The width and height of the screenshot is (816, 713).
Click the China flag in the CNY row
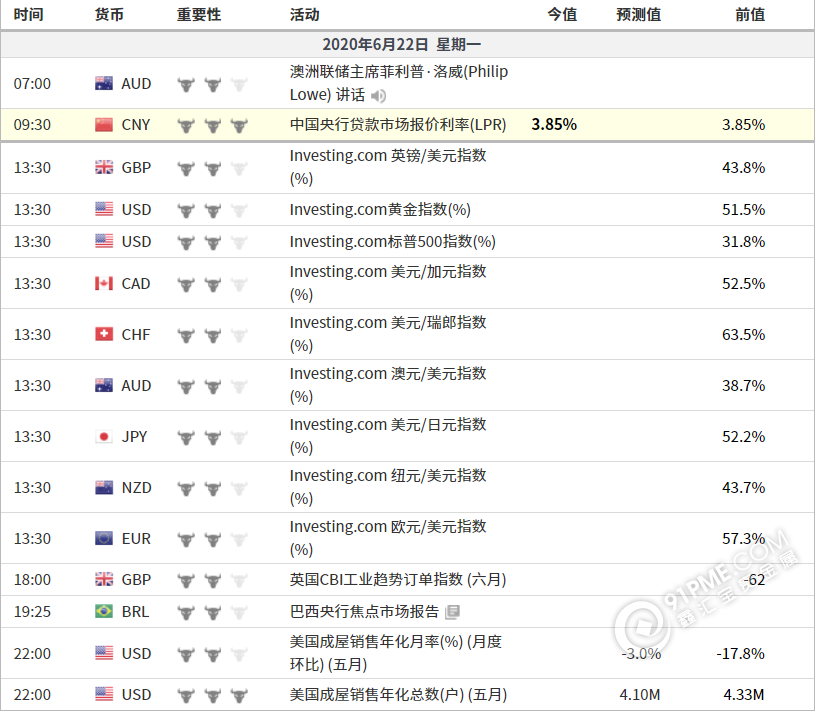(x=104, y=125)
